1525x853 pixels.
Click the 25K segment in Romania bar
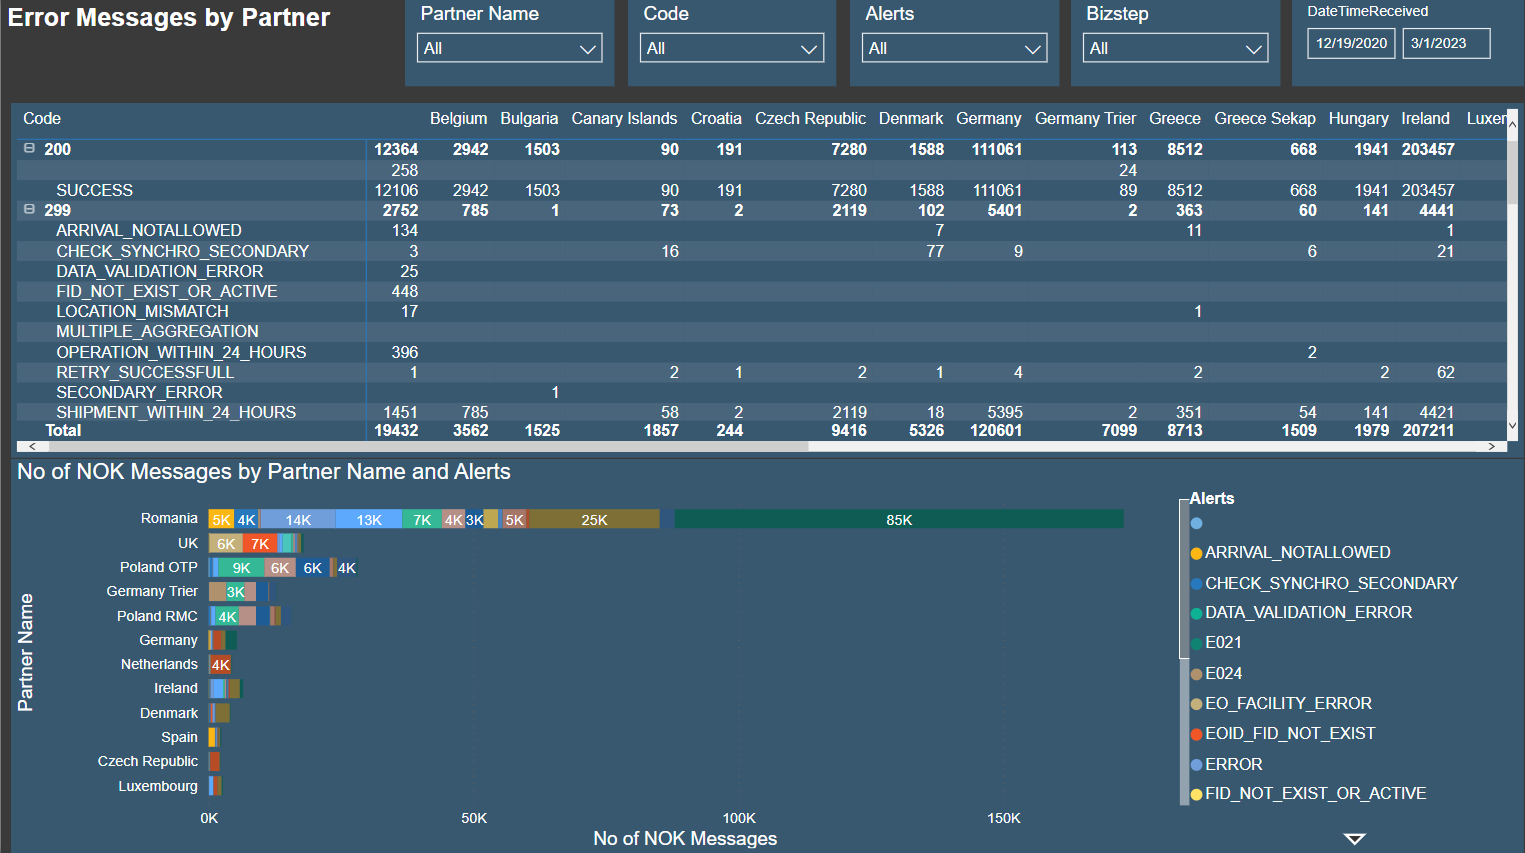[594, 519]
